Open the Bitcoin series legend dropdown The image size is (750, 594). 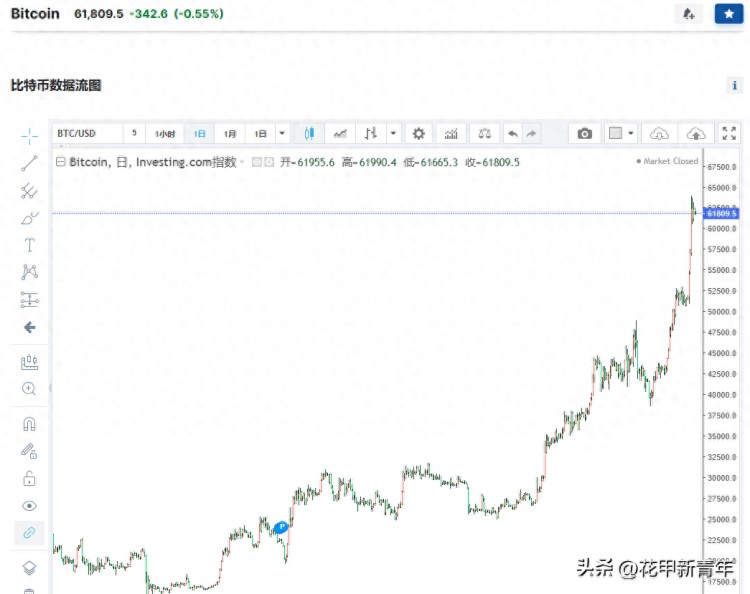[242, 162]
